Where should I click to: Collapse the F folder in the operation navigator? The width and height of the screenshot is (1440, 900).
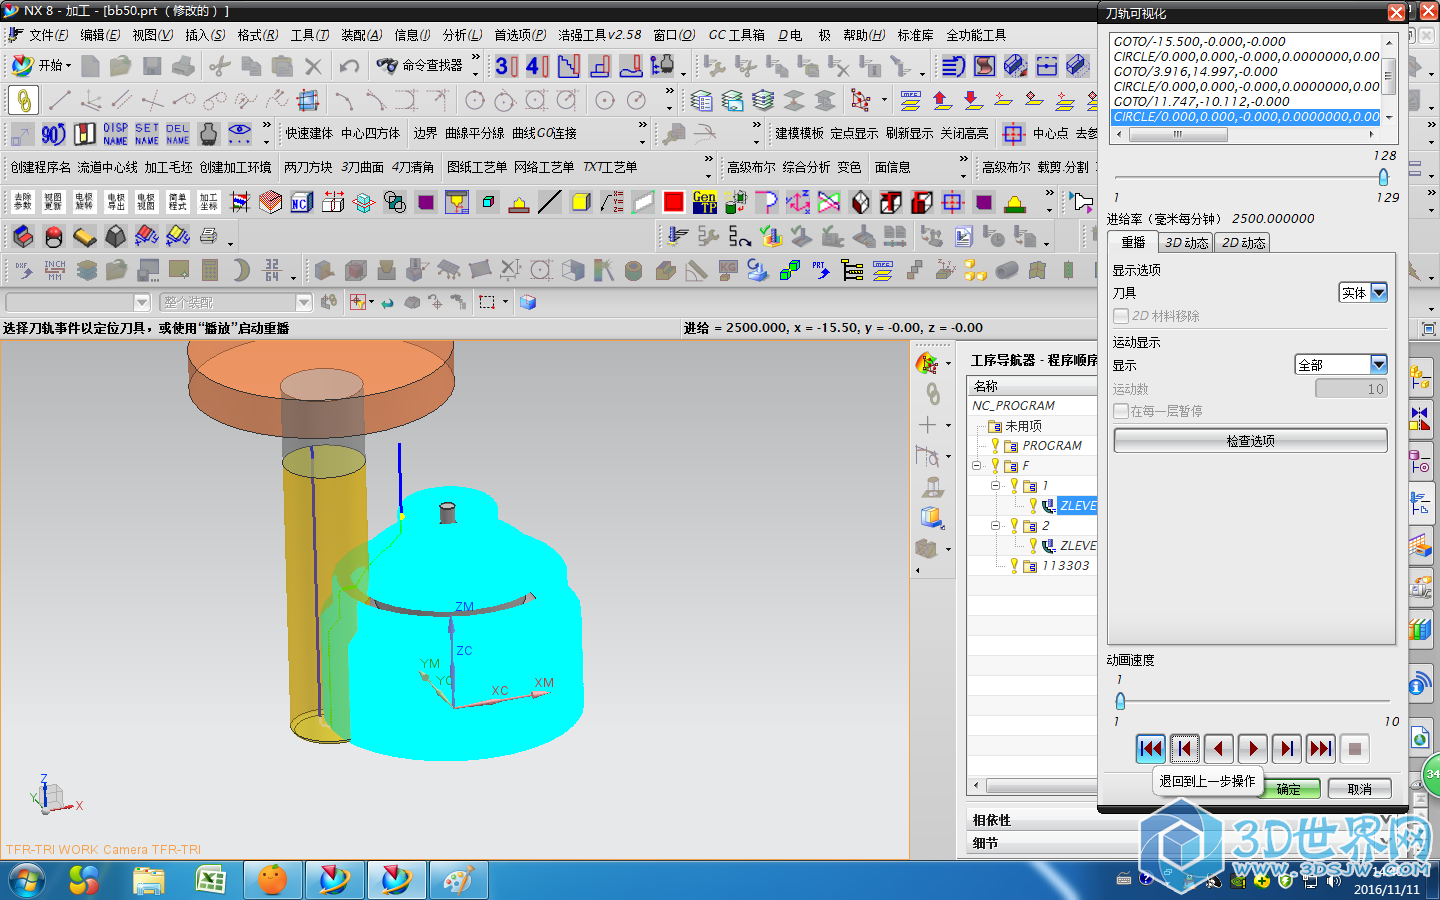click(x=977, y=466)
